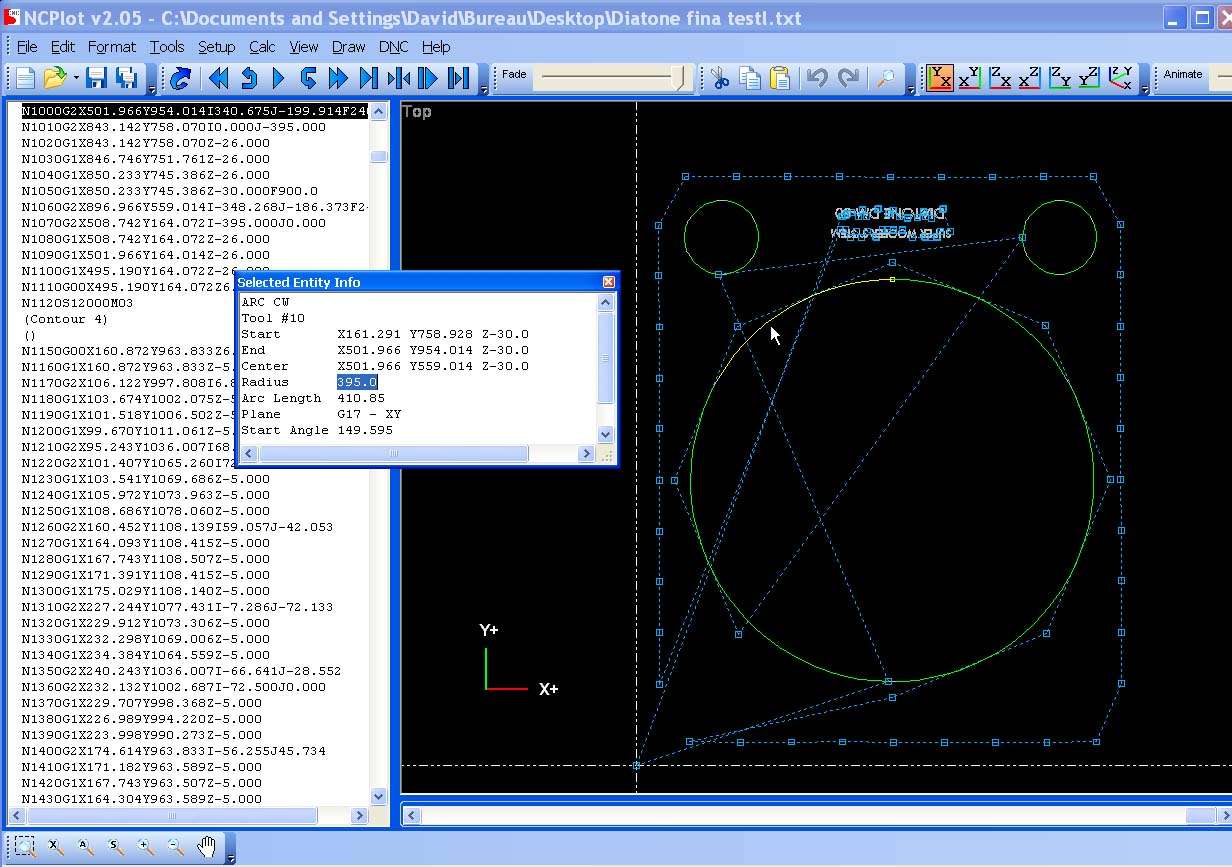Switch to the isometric XYZ view
Image resolution: width=1232 pixels, height=867 pixels.
(1121, 78)
